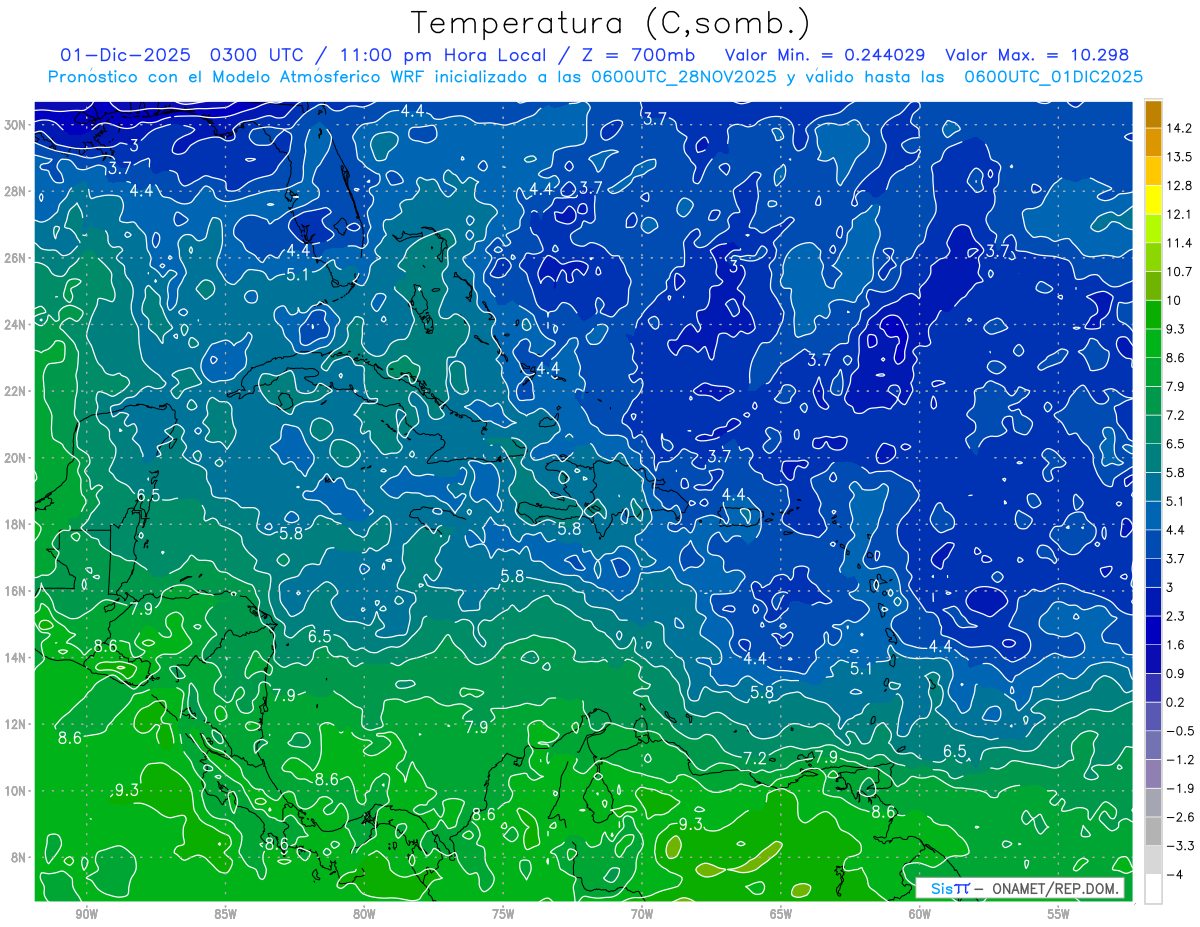Click the 75W longitude label

(503, 914)
